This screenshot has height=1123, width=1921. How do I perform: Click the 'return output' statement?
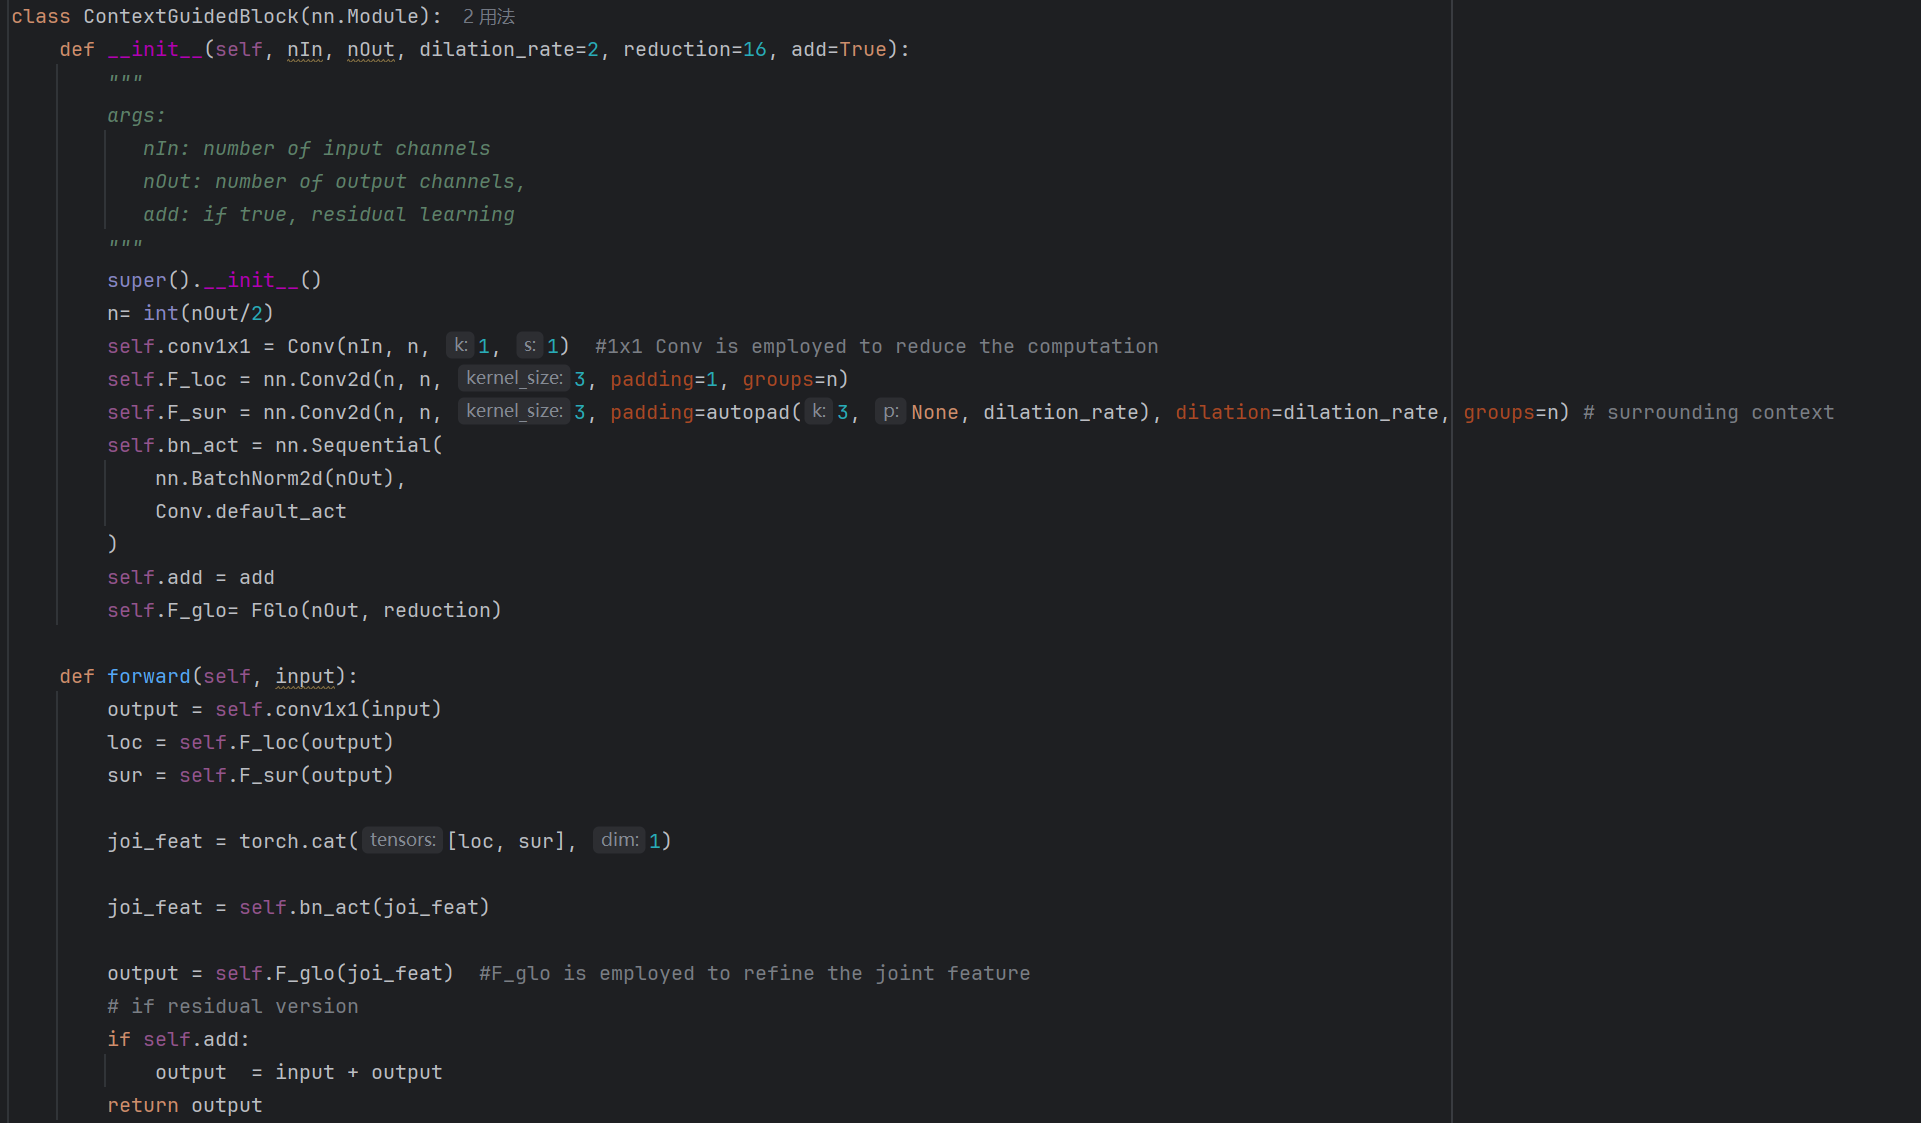pyautogui.click(x=184, y=1105)
